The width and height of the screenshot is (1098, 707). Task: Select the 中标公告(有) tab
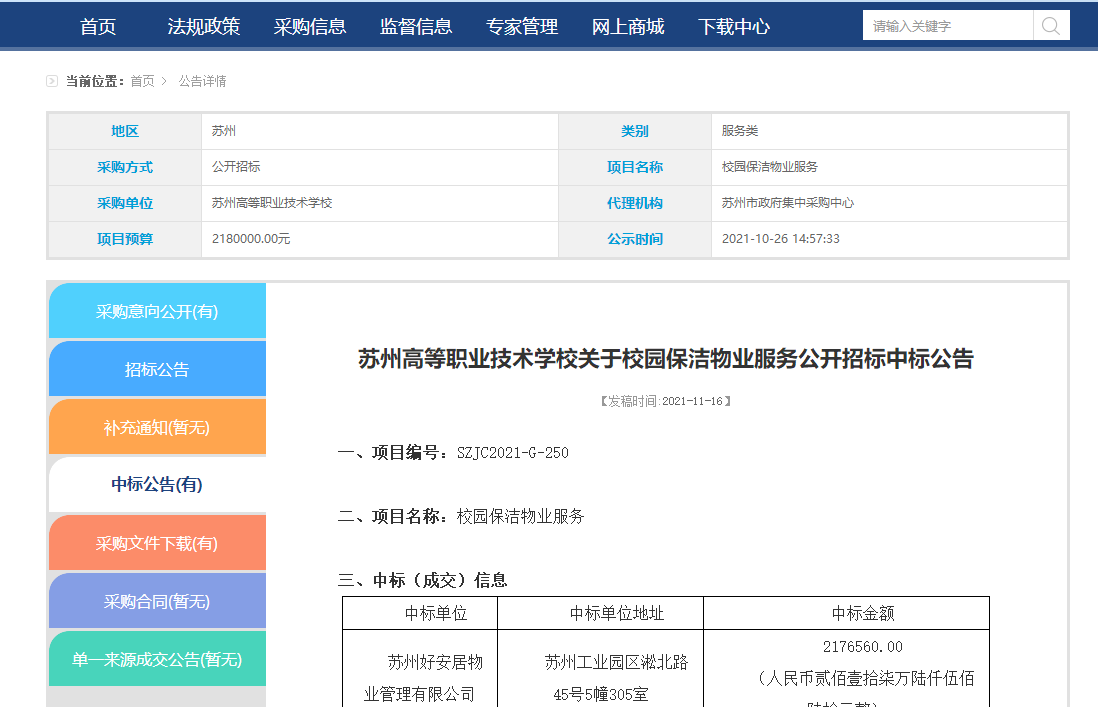tap(158, 484)
